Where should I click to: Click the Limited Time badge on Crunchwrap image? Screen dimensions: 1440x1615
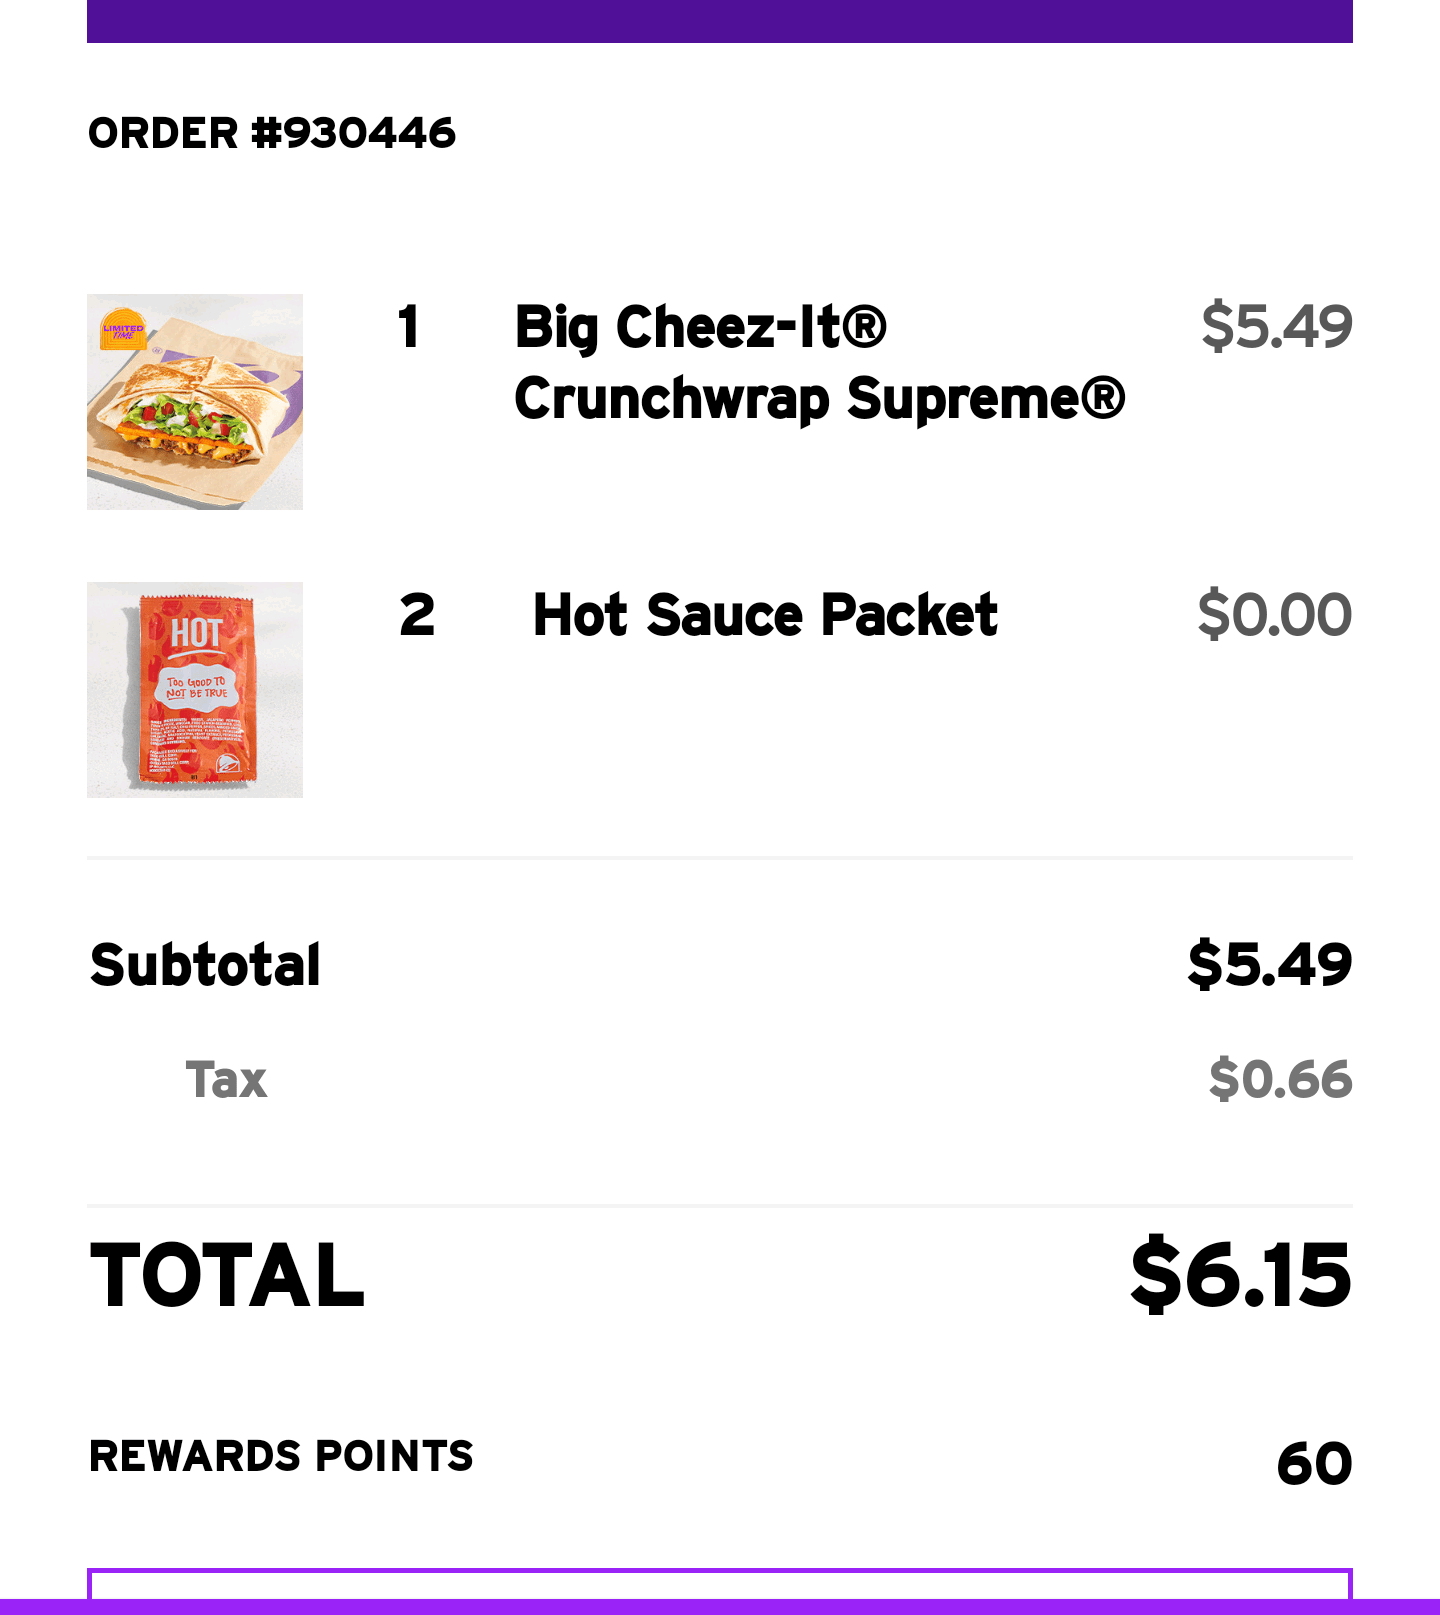pyautogui.click(x=123, y=330)
